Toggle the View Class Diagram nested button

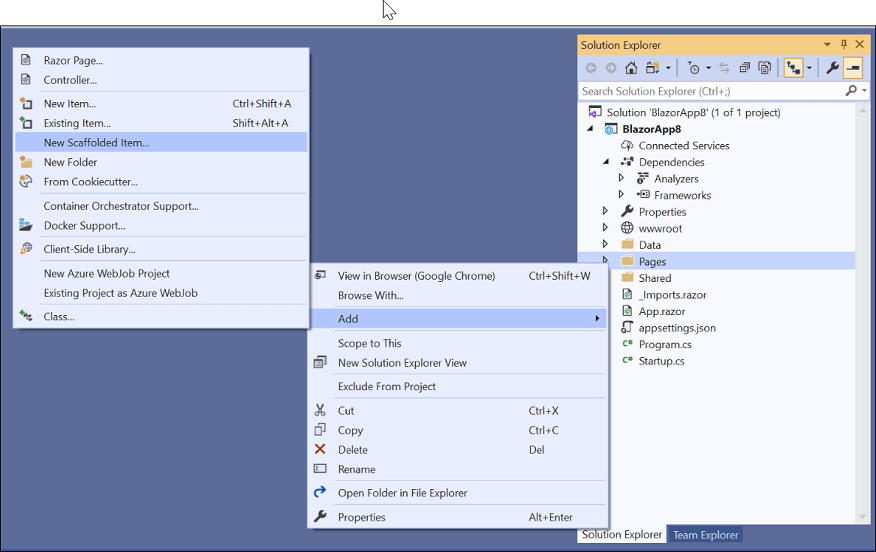click(x=792, y=68)
